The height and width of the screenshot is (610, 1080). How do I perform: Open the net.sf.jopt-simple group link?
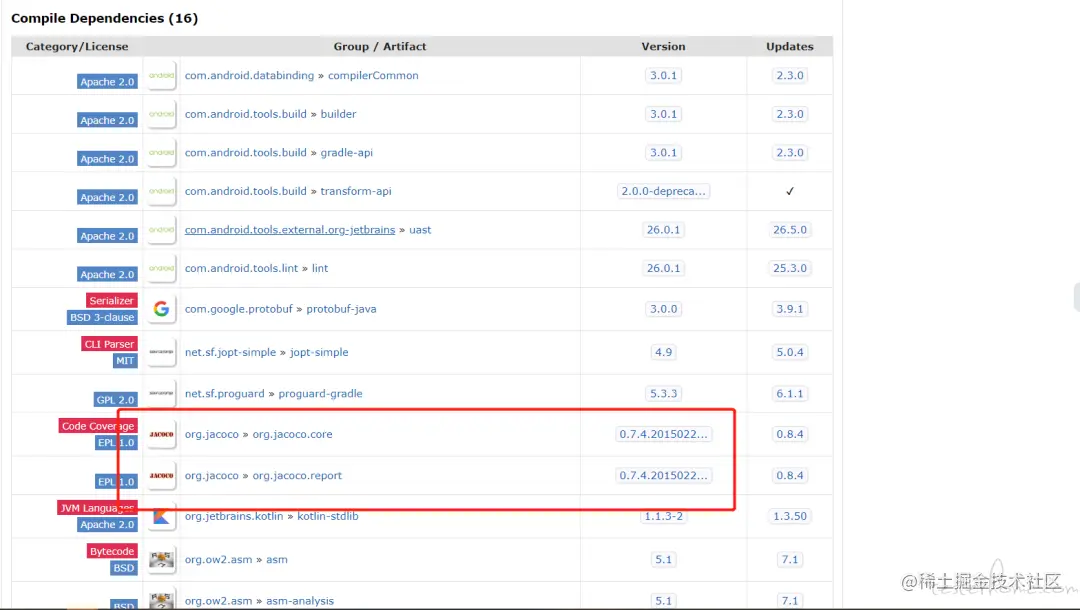coord(230,352)
